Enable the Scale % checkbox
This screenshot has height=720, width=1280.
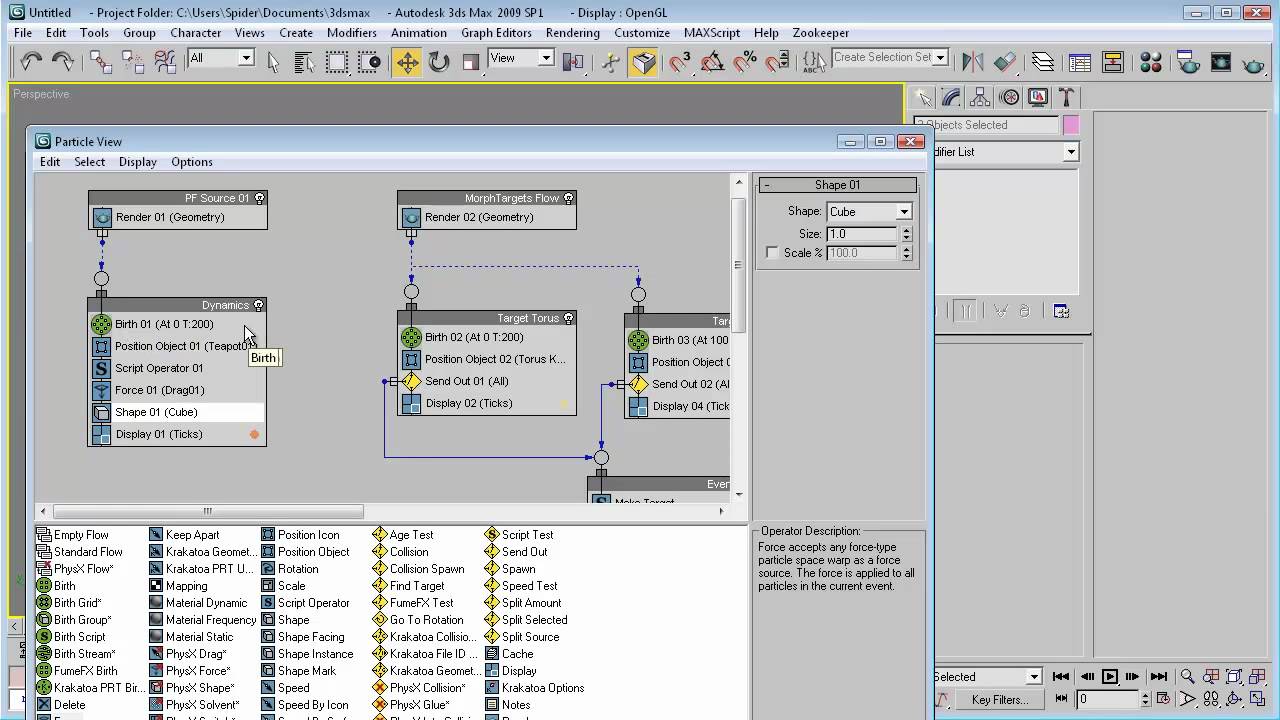point(772,253)
